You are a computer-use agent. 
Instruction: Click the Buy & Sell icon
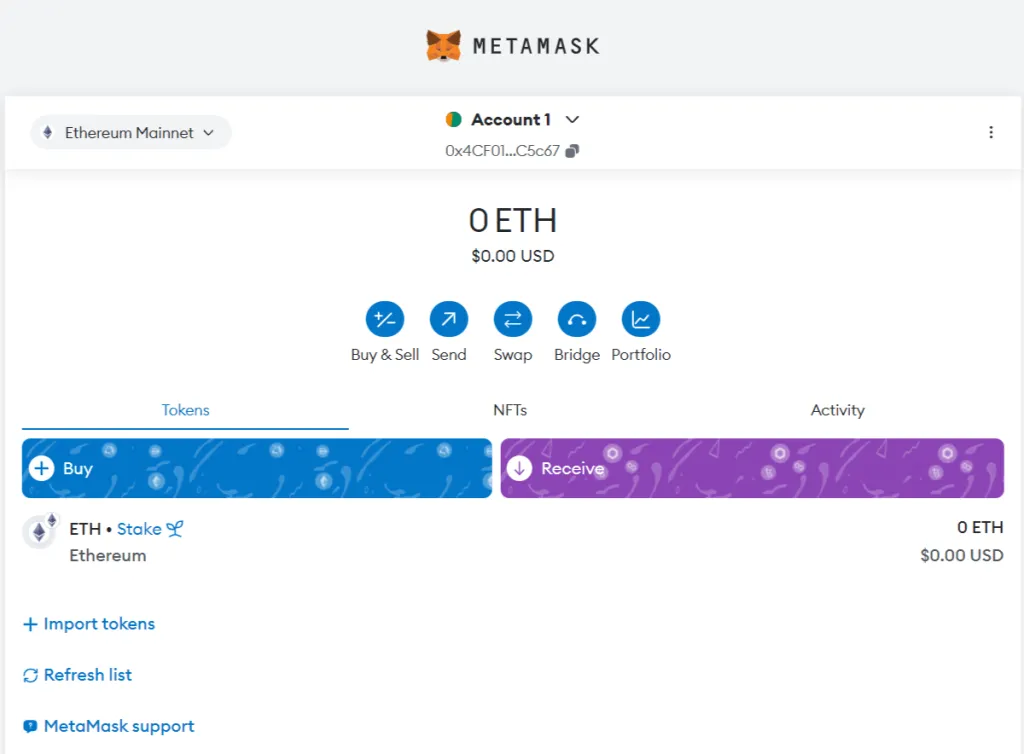[x=385, y=320]
